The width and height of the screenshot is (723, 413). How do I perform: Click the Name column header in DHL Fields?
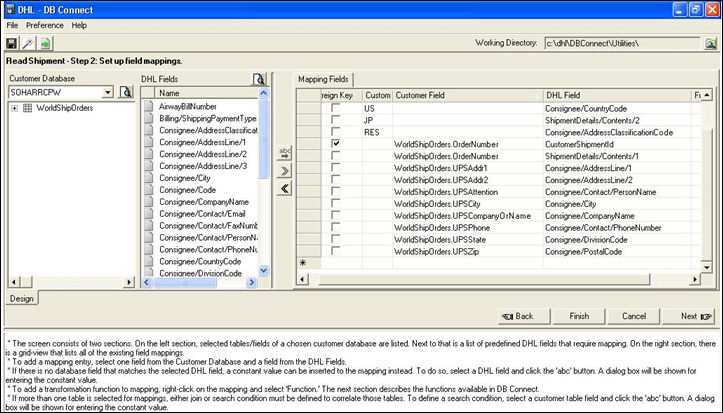207,93
